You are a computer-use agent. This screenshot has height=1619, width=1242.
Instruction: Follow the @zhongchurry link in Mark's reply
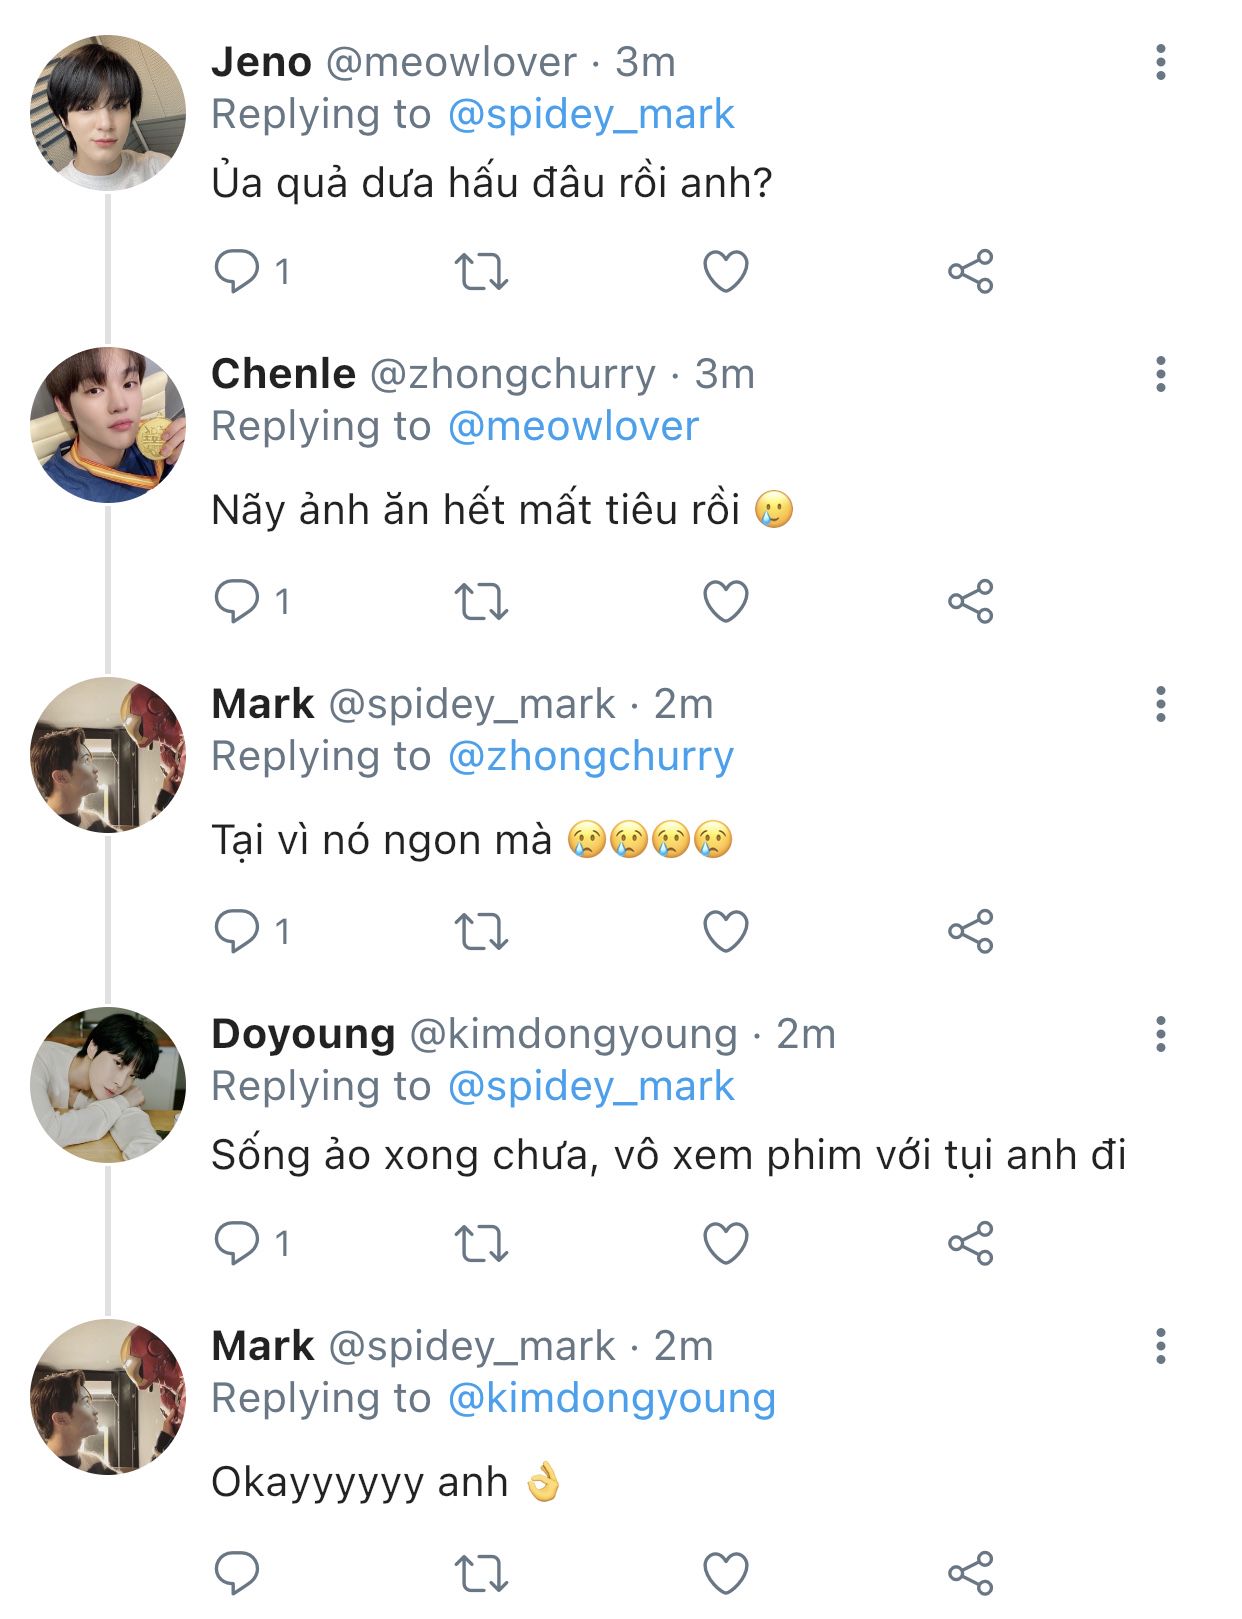coord(590,757)
